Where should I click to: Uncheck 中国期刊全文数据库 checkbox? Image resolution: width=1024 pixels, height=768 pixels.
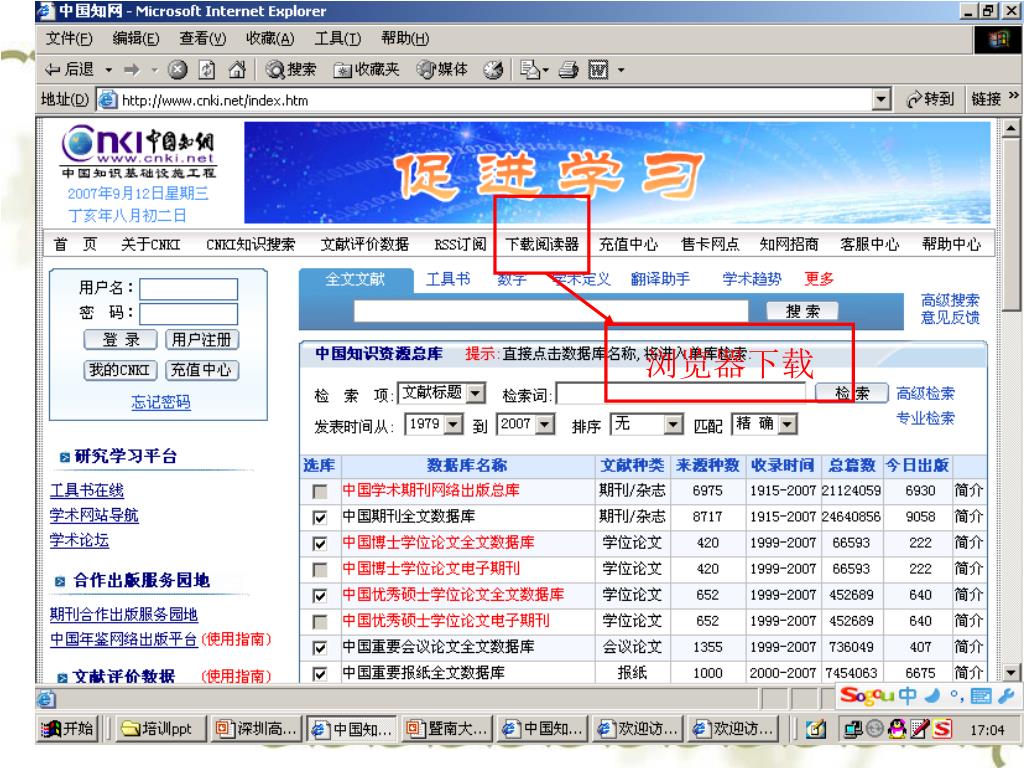click(x=320, y=517)
